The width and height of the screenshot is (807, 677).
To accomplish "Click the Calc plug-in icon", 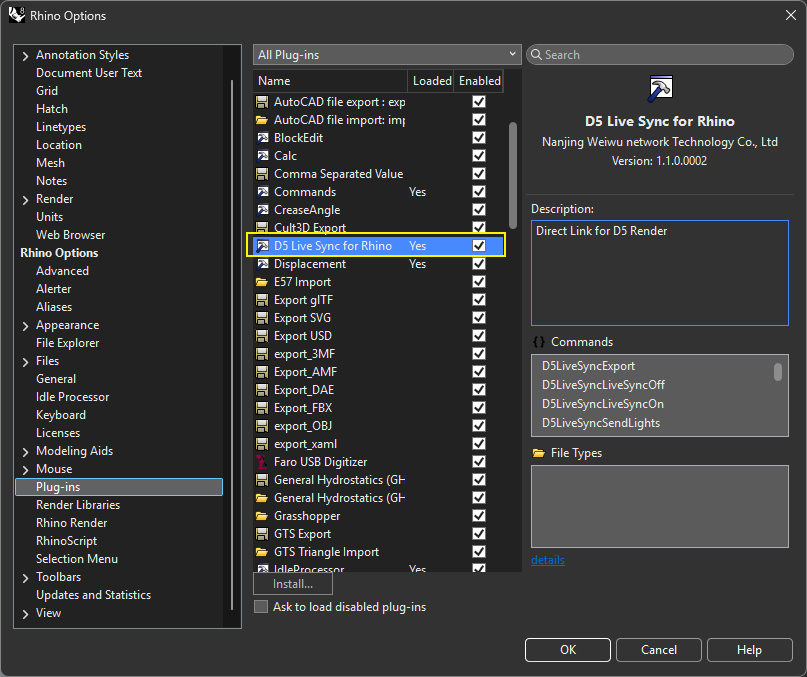I will tap(262, 156).
